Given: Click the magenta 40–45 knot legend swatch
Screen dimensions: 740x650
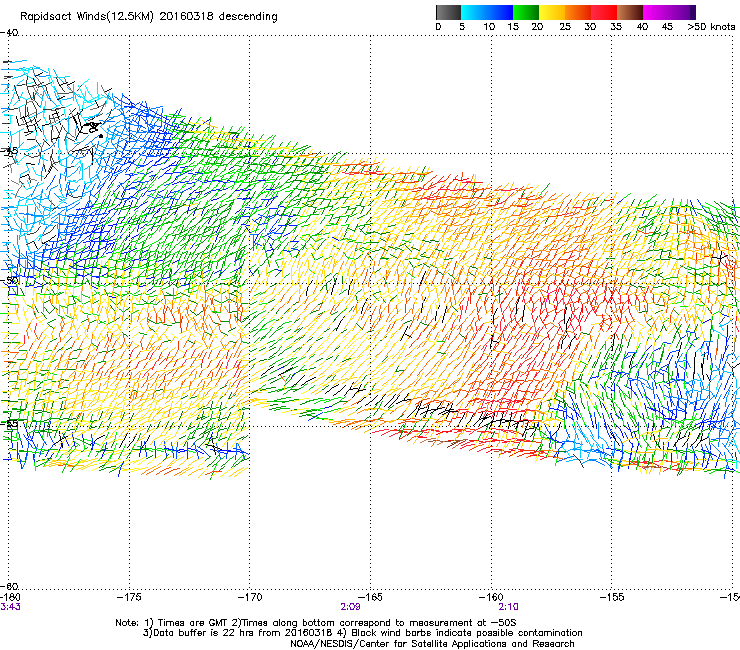Looking at the screenshot, I should coord(656,12).
